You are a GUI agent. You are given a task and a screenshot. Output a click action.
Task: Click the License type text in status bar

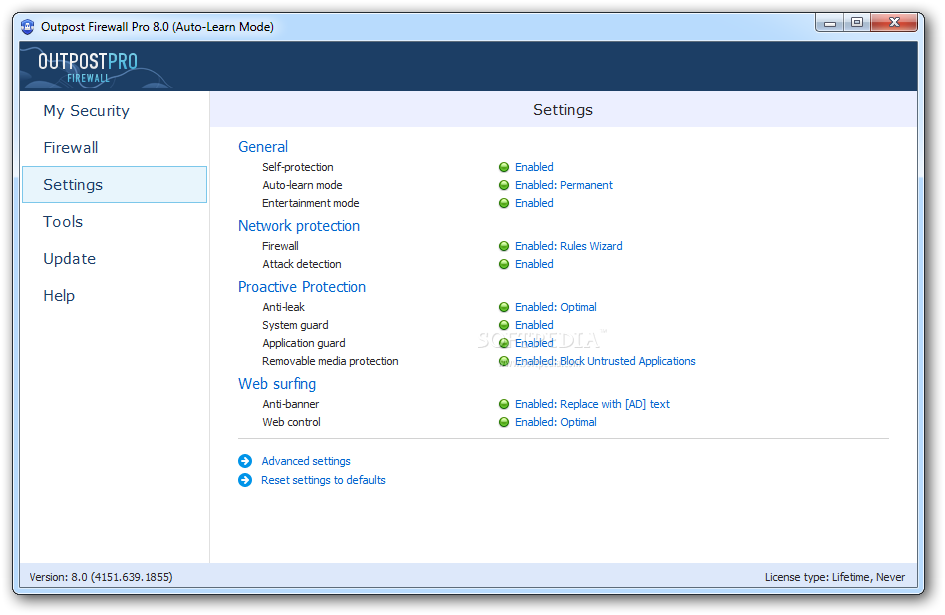835,577
